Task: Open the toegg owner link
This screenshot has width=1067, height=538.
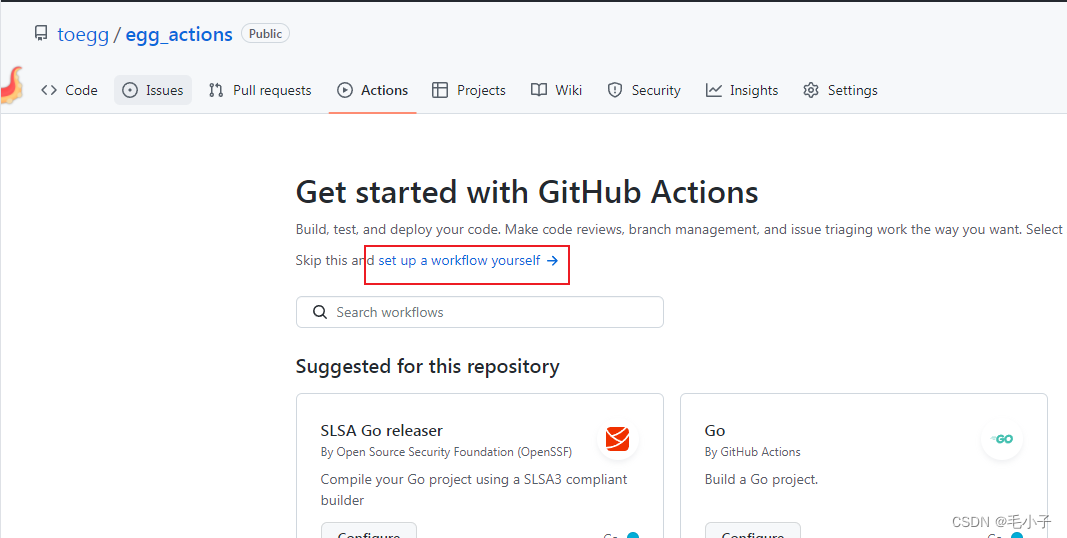Action: [x=83, y=34]
